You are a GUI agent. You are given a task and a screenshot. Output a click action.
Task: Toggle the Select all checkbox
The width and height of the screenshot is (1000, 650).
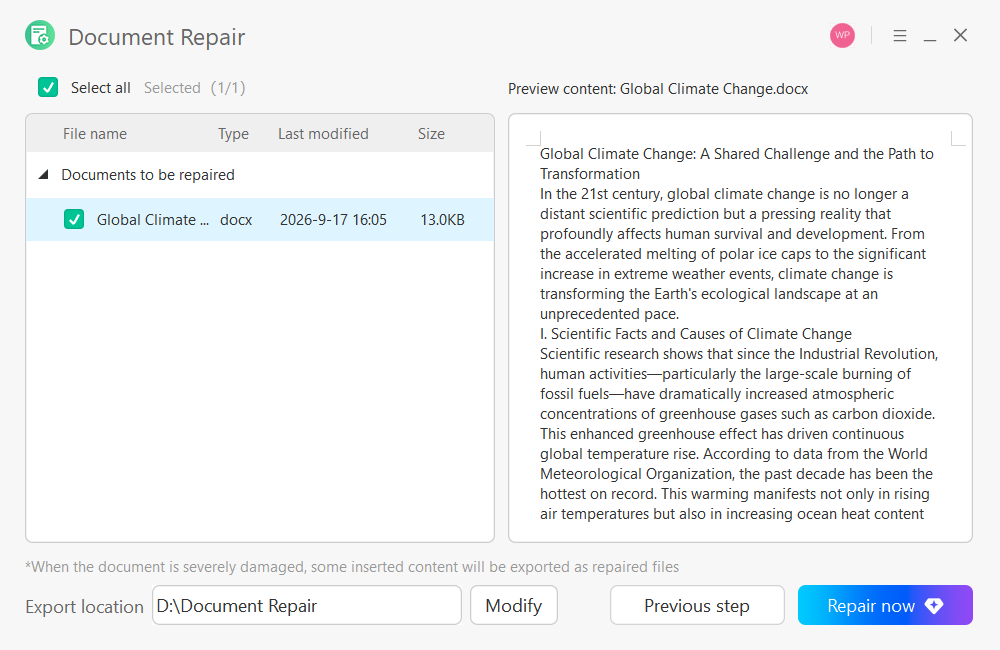[48, 87]
